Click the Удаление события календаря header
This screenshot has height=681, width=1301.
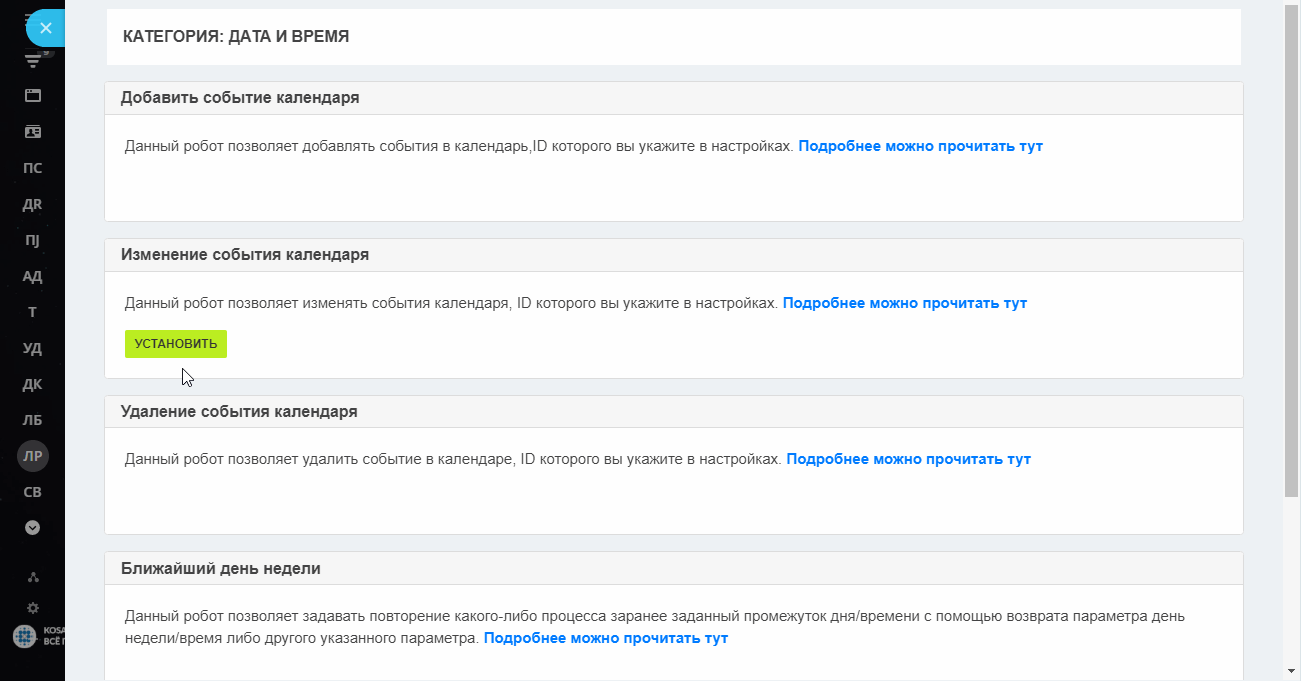click(x=240, y=411)
